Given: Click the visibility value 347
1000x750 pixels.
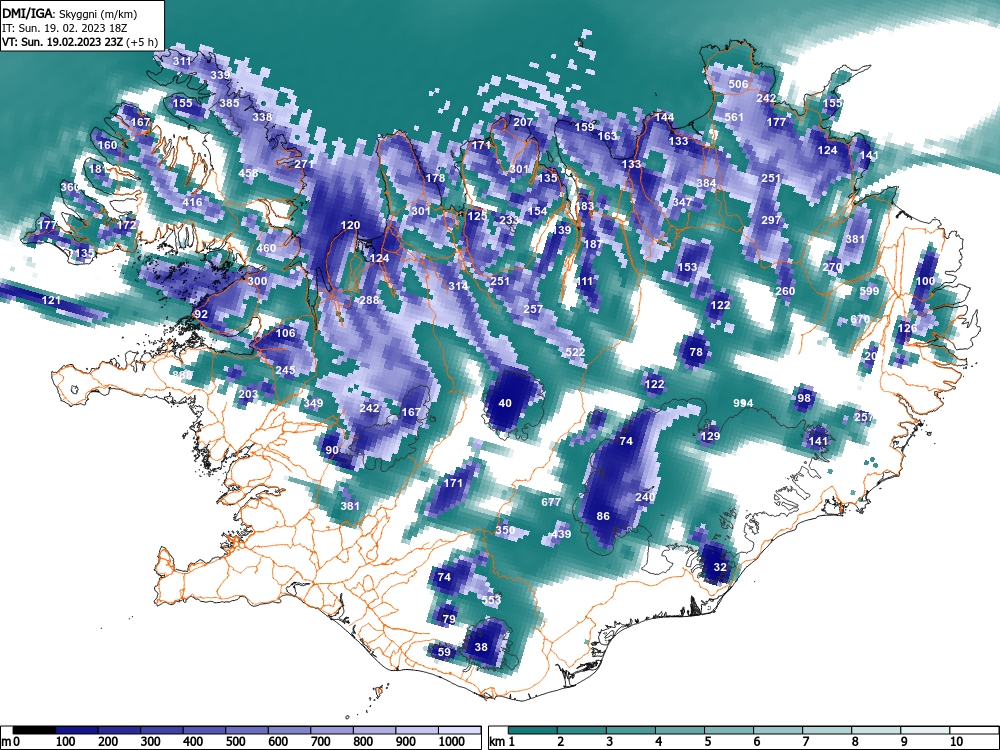Looking at the screenshot, I should pyautogui.click(x=682, y=202).
